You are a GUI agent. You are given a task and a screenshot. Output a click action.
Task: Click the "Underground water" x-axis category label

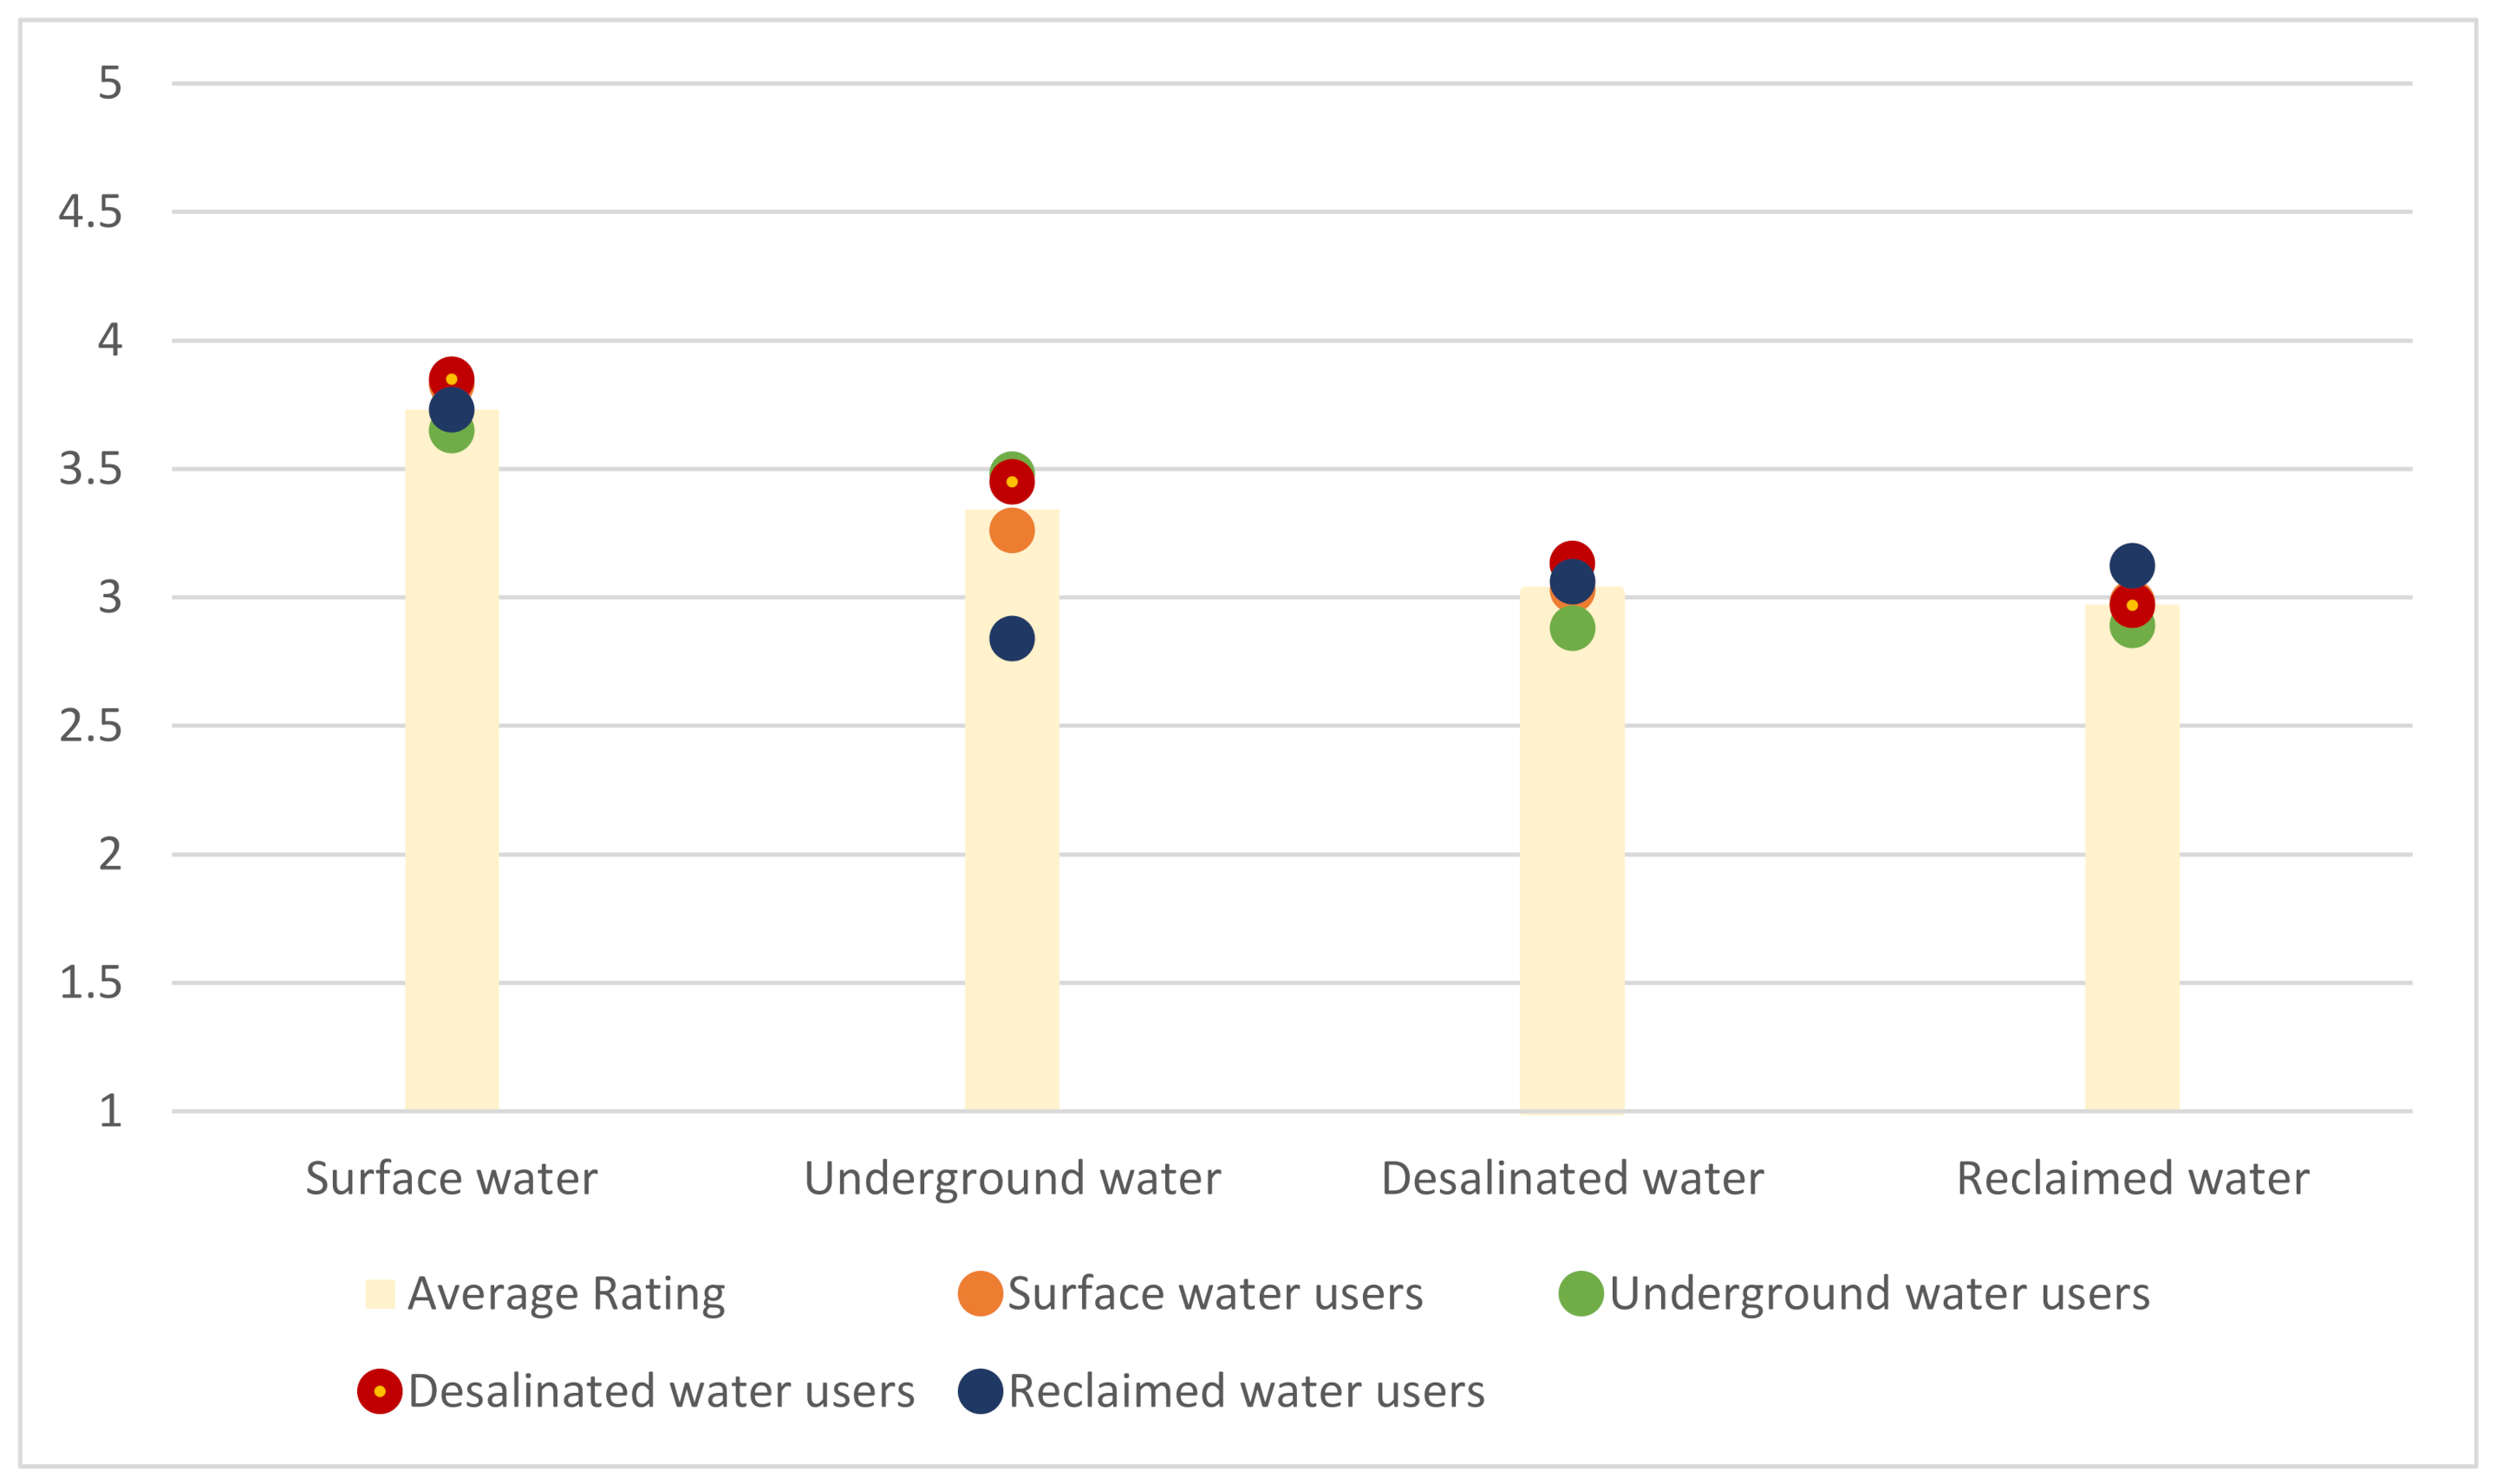pyautogui.click(x=1012, y=1179)
